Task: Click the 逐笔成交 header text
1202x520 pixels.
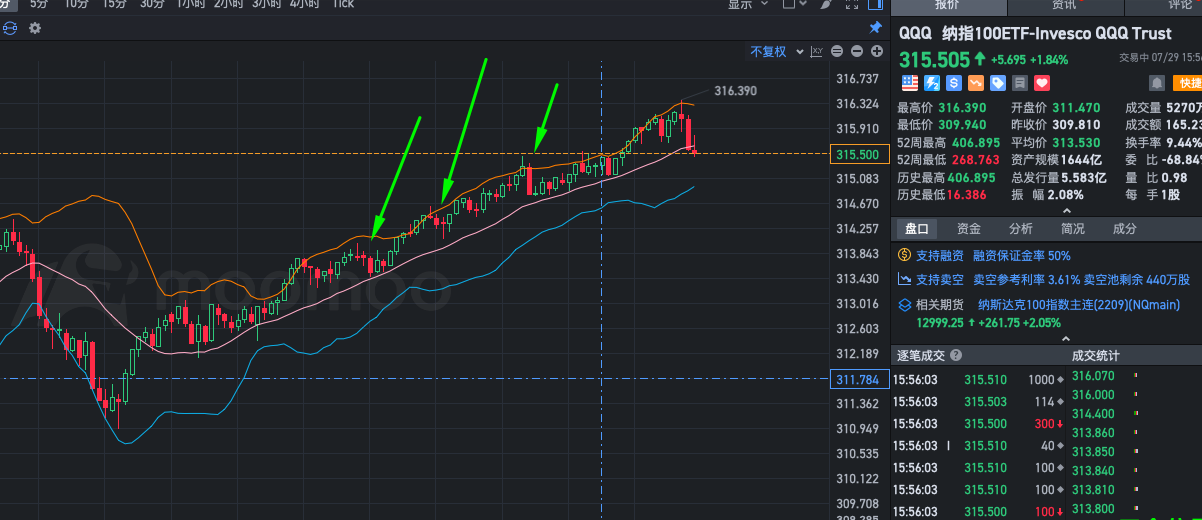Action: click(921, 355)
